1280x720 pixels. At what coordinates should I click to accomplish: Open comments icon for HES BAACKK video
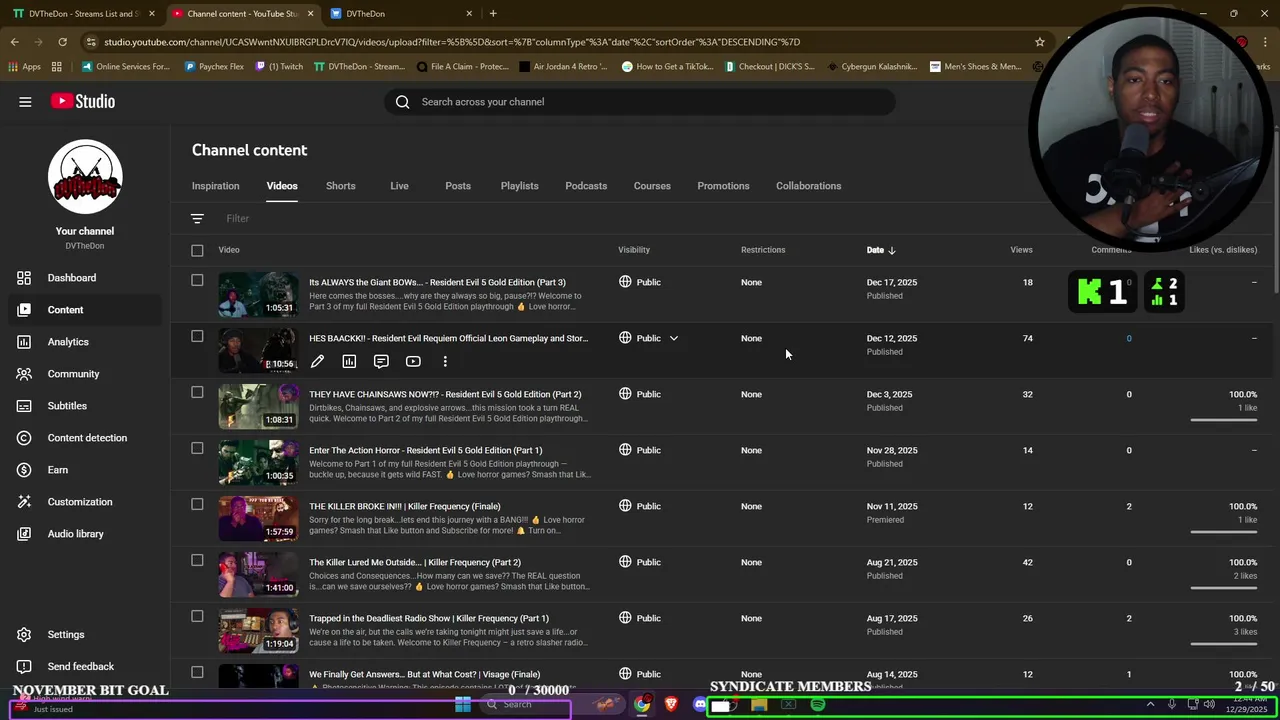(x=381, y=361)
